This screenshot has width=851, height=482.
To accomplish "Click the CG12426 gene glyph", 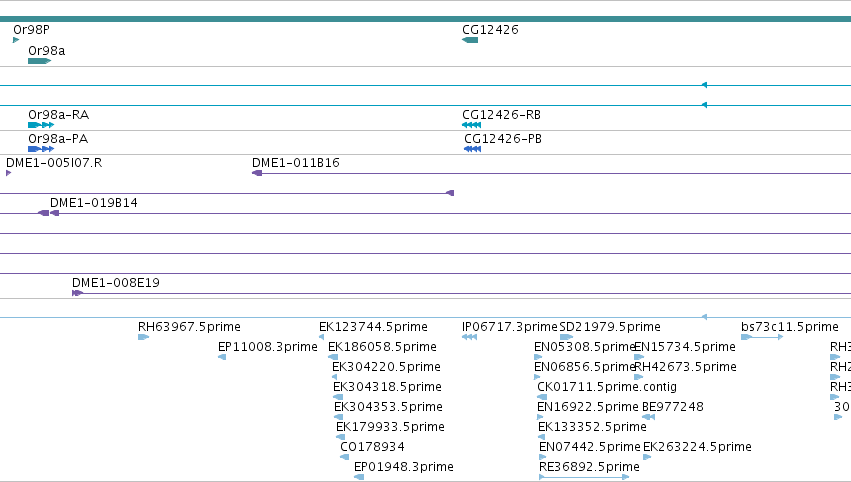I will click(470, 40).
